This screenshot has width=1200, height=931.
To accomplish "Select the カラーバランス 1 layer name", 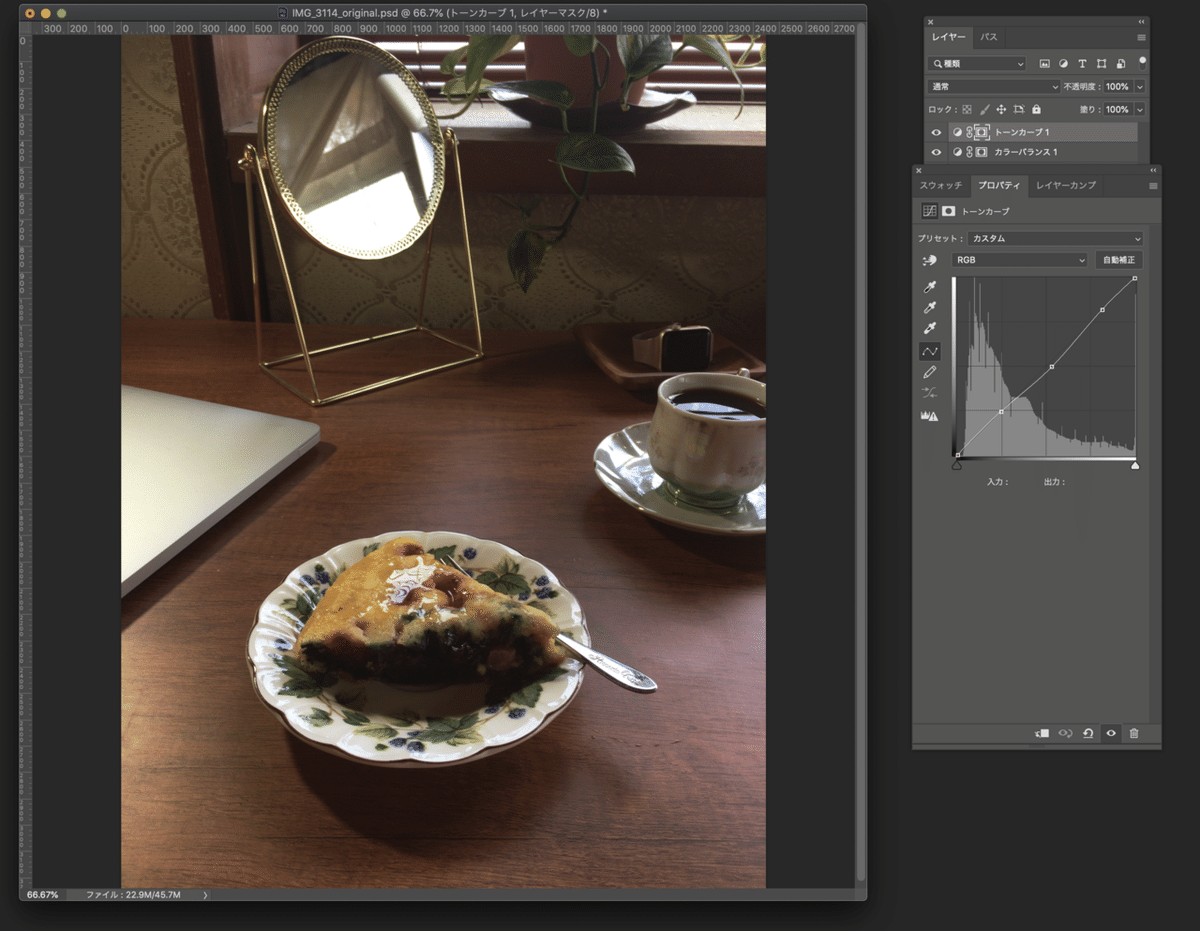I will click(x=1026, y=152).
